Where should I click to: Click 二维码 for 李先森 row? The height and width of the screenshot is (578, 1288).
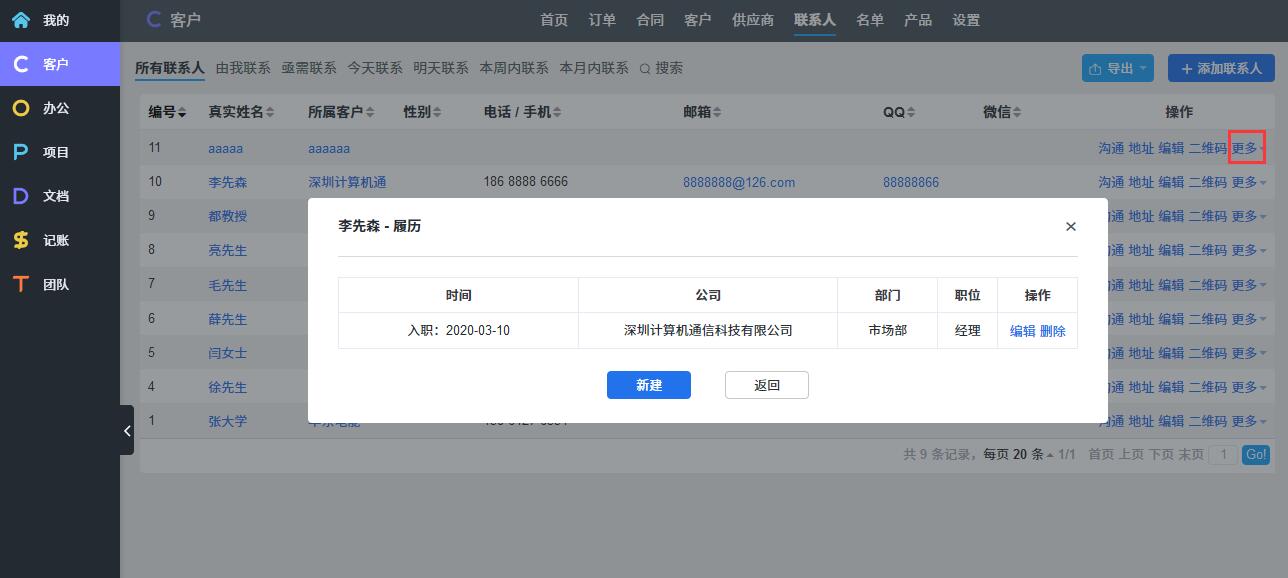pos(1207,182)
